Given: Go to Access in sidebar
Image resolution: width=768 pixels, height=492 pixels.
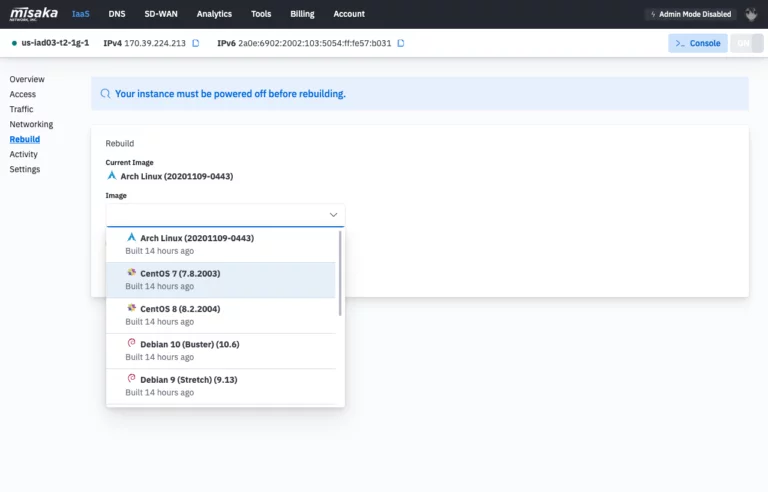Looking at the screenshot, I should [23, 94].
